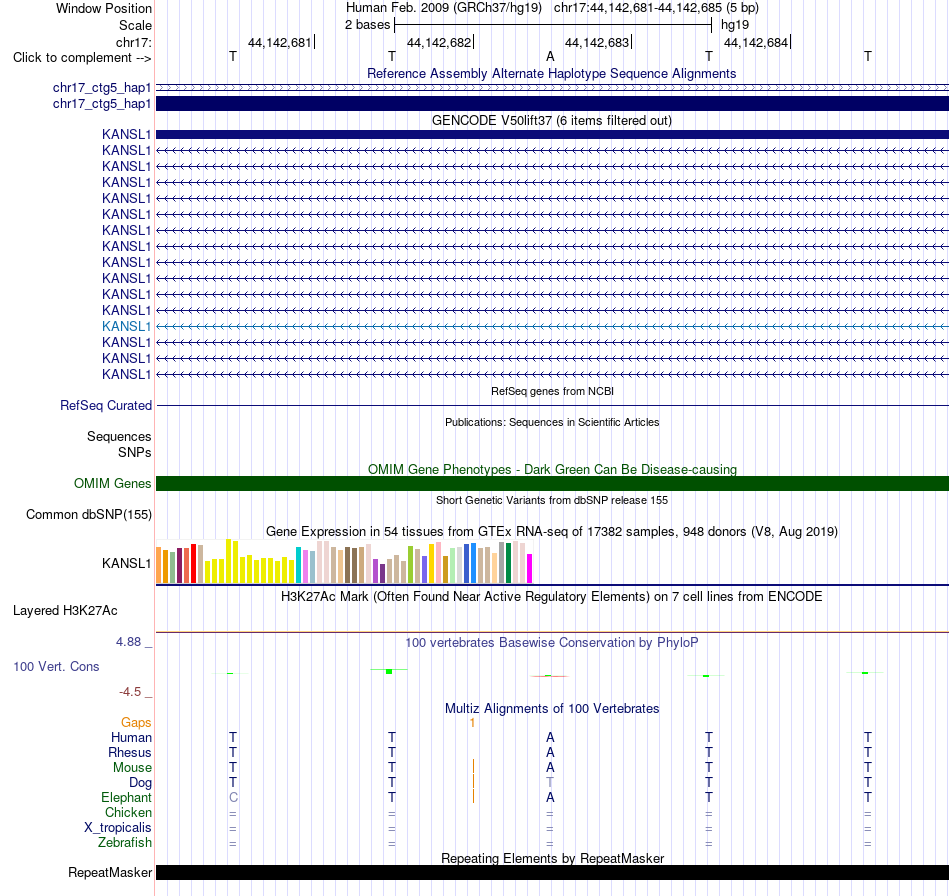Click the 'Sequences' track label
This screenshot has width=950, height=896.
[119, 436]
